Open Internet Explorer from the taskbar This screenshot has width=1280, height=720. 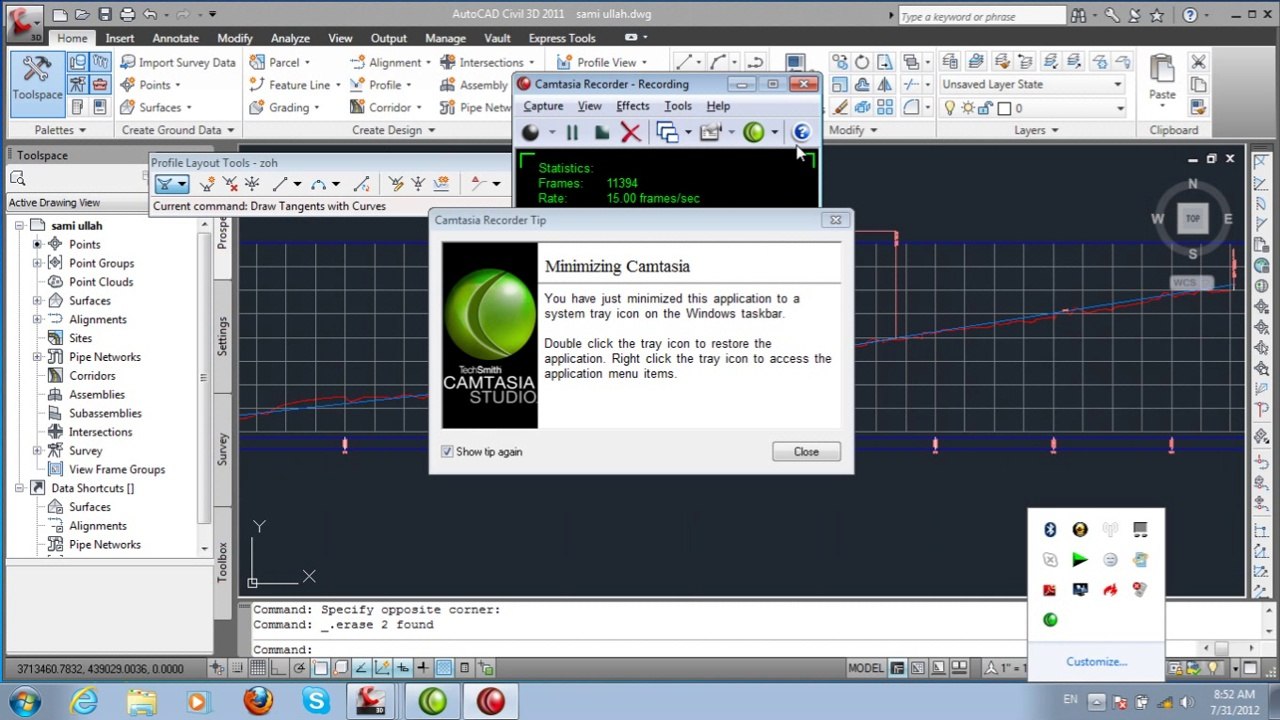pyautogui.click(x=84, y=701)
